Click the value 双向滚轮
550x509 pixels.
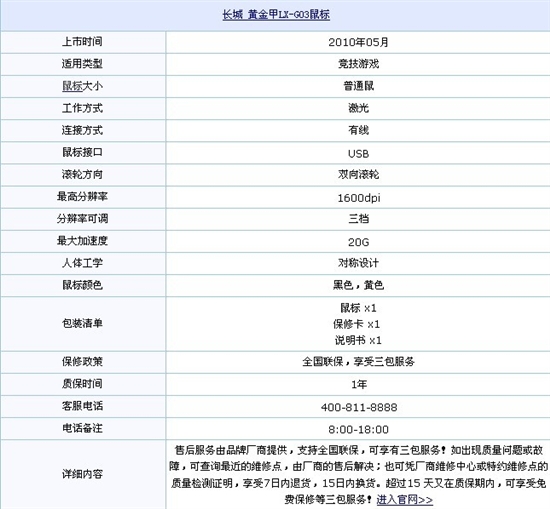click(358, 174)
